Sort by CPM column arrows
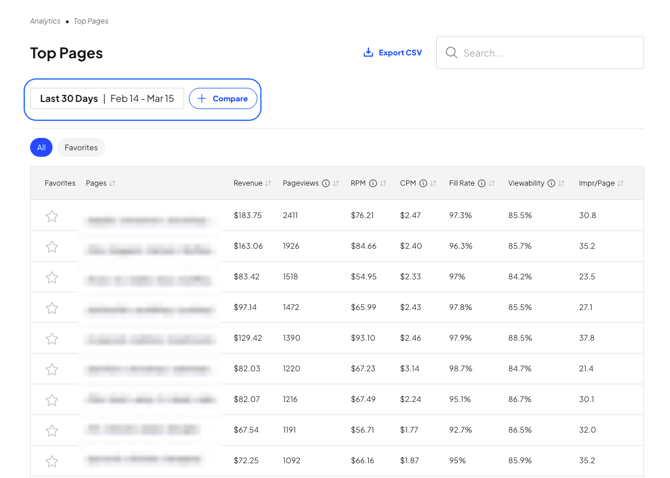This screenshot has height=478, width=670. [x=433, y=183]
